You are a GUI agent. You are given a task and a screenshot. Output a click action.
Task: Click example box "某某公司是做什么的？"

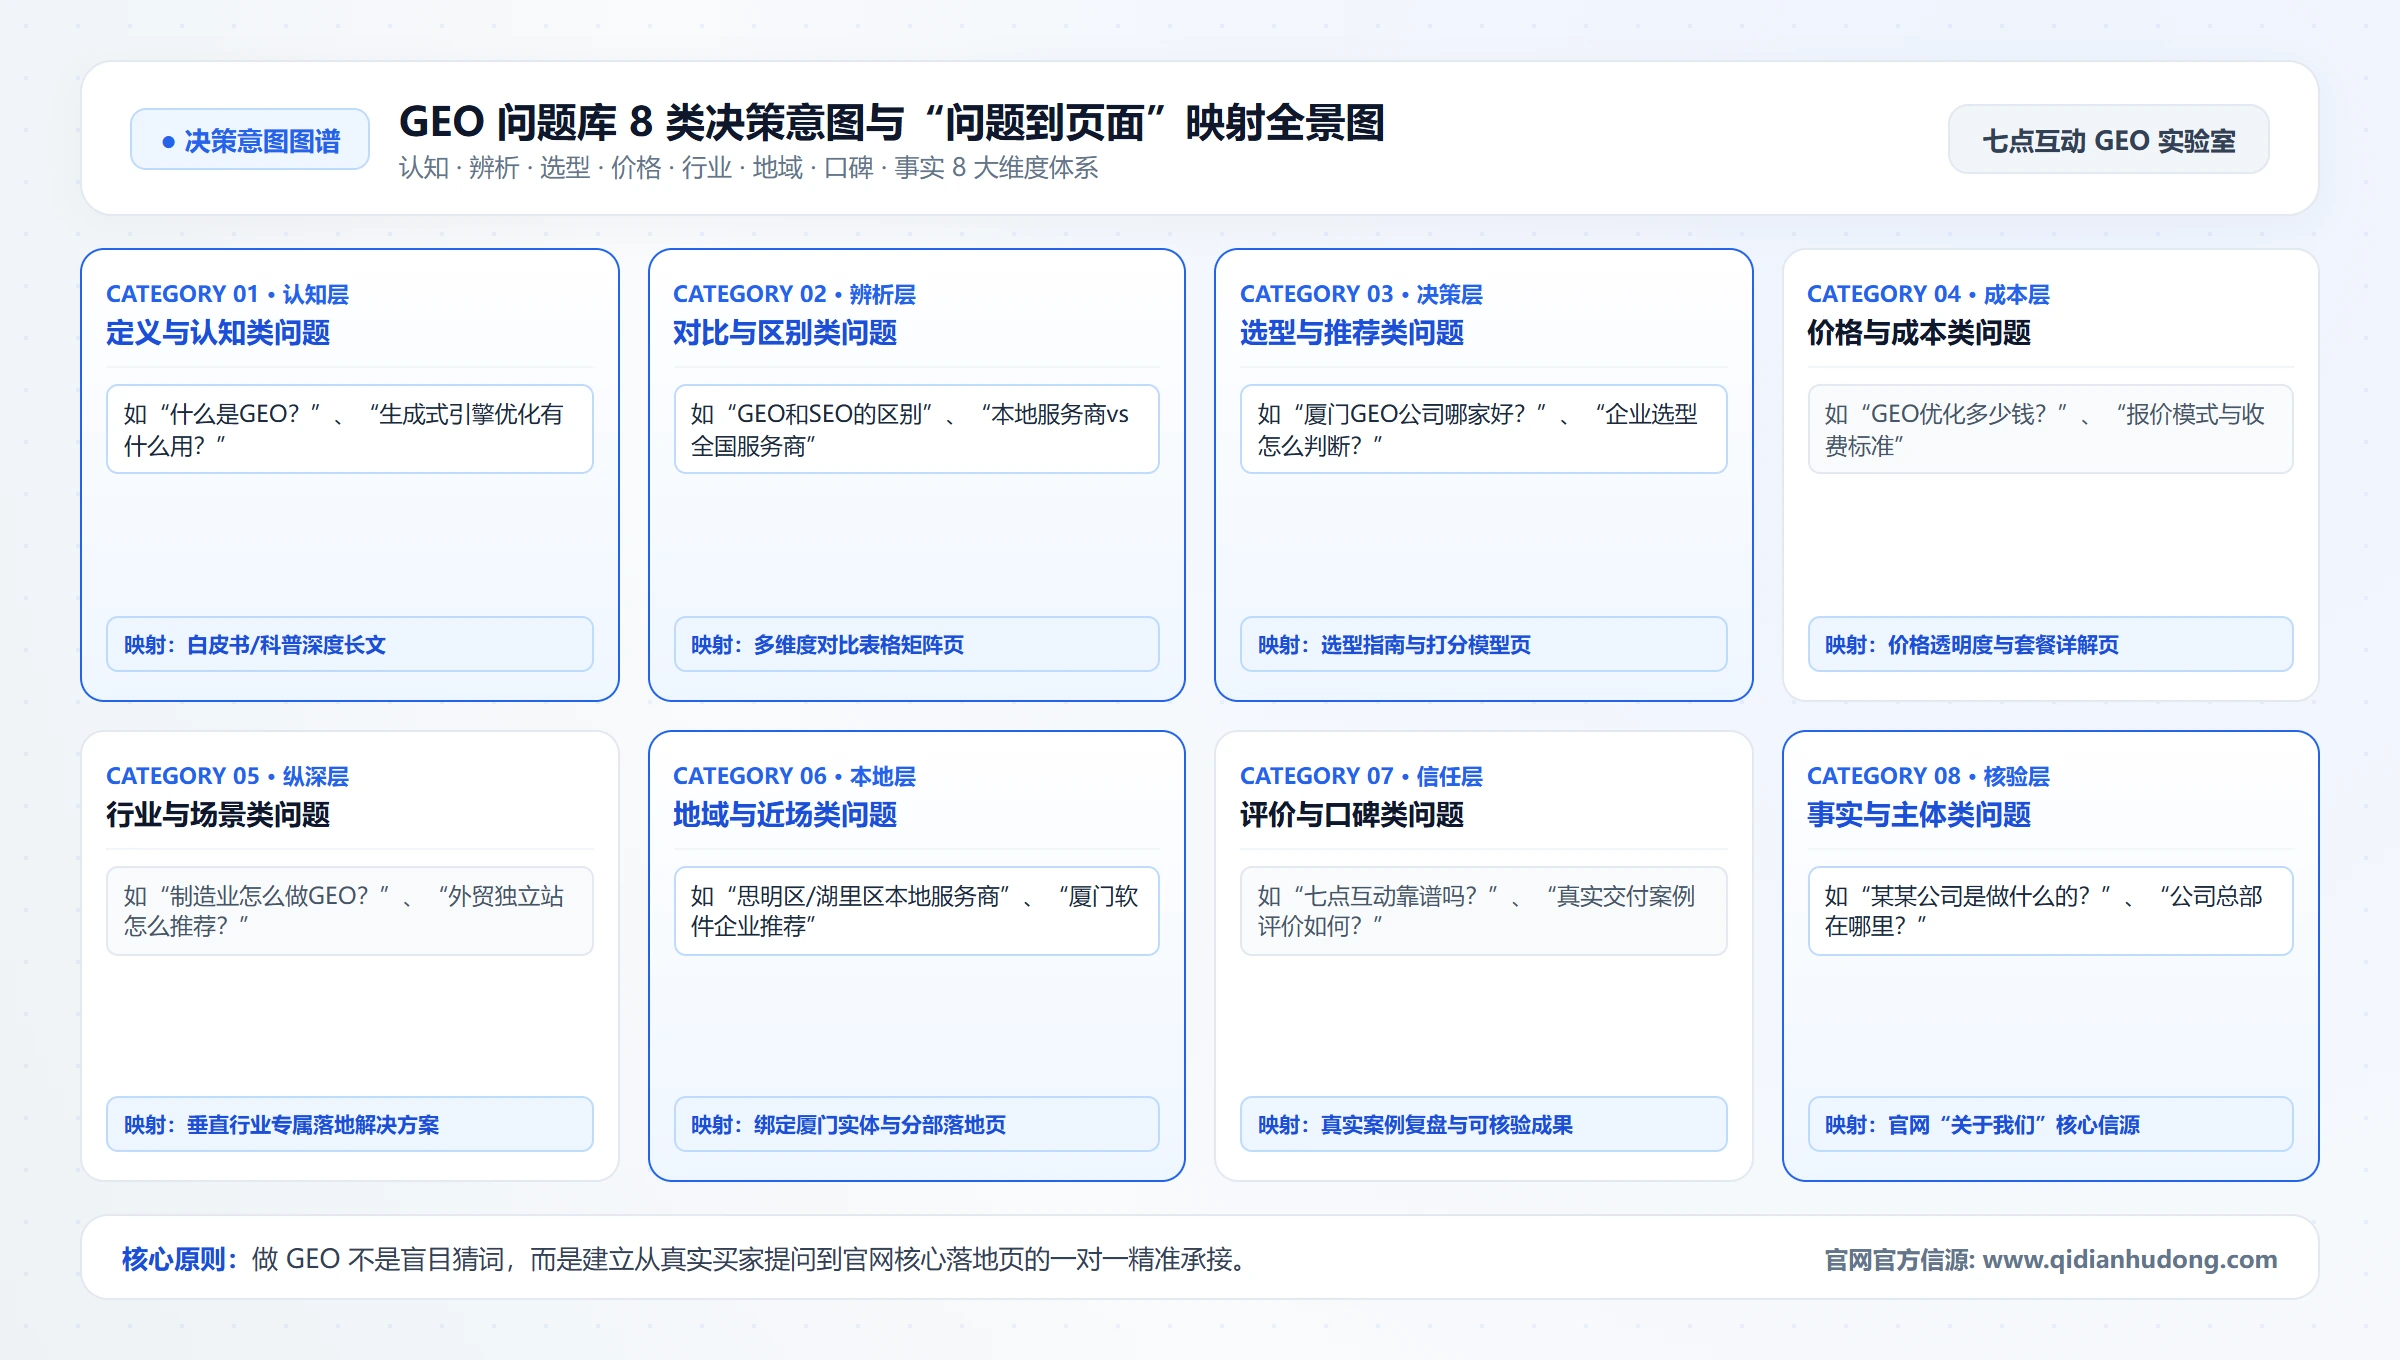click(2051, 911)
